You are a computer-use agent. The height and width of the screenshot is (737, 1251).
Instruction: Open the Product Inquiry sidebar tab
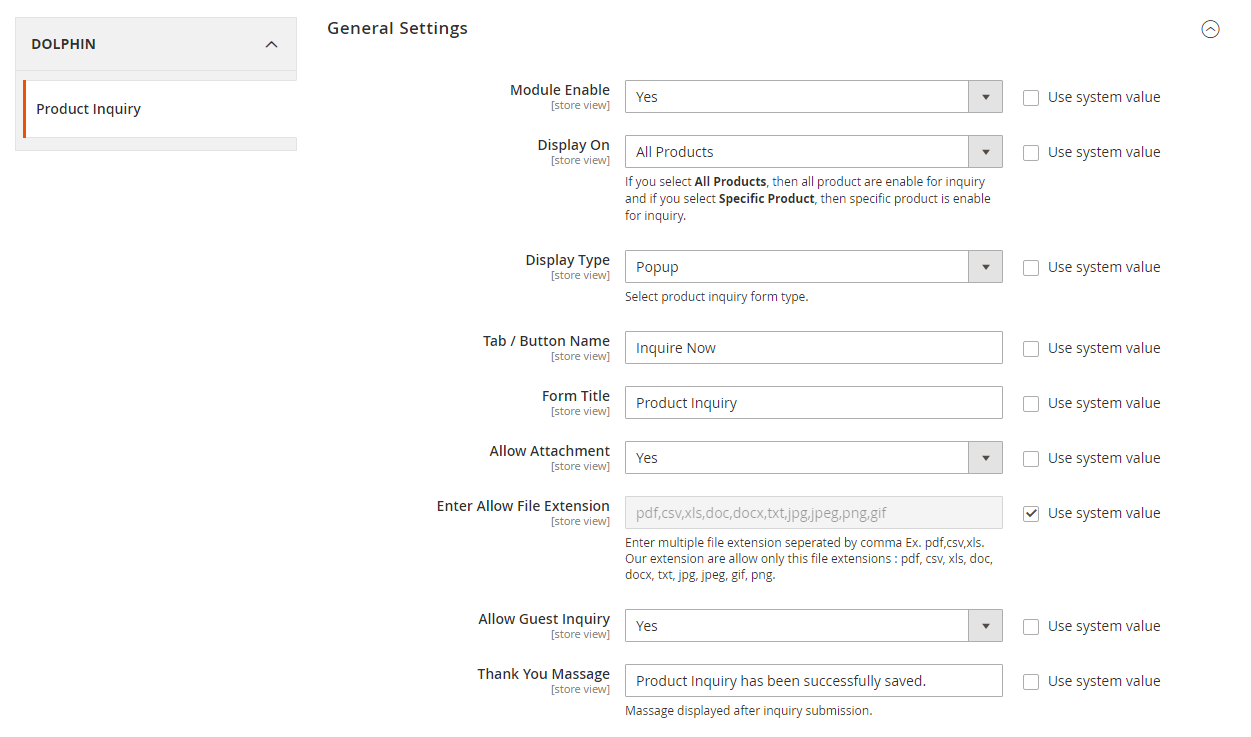[88, 109]
